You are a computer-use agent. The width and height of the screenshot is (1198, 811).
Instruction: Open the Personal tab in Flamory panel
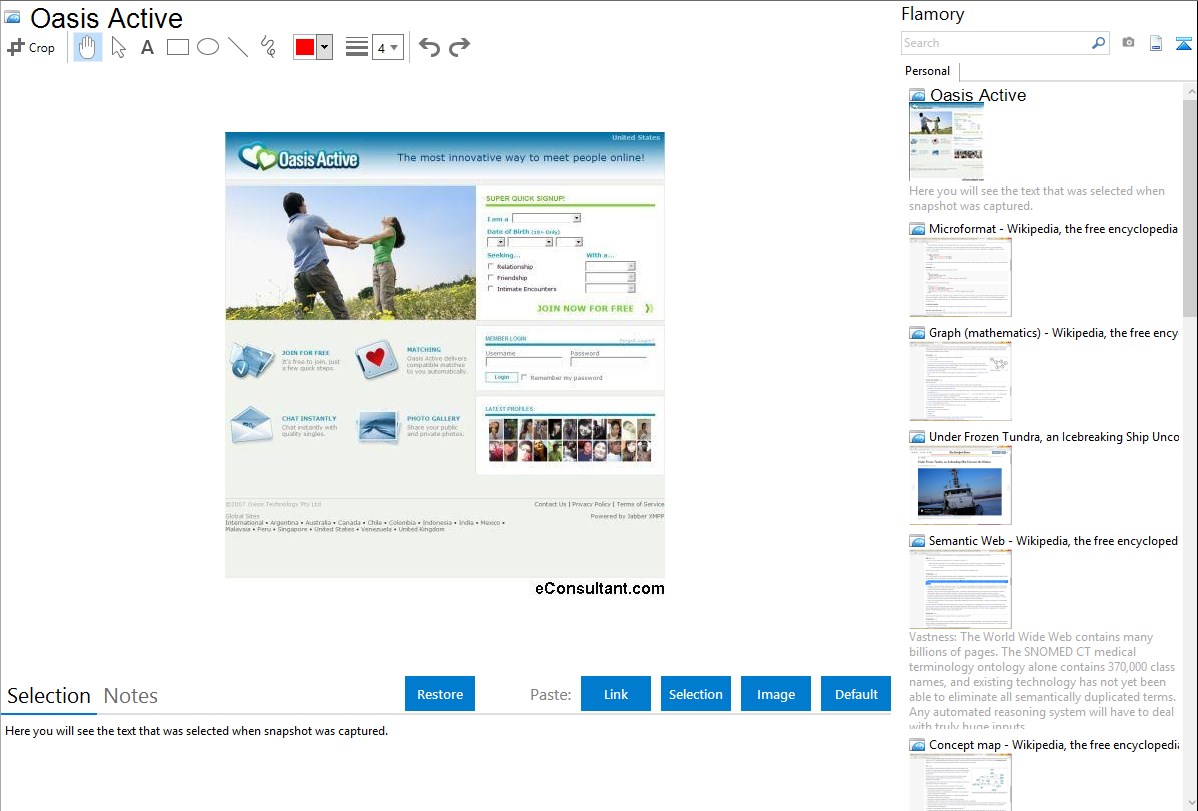928,71
